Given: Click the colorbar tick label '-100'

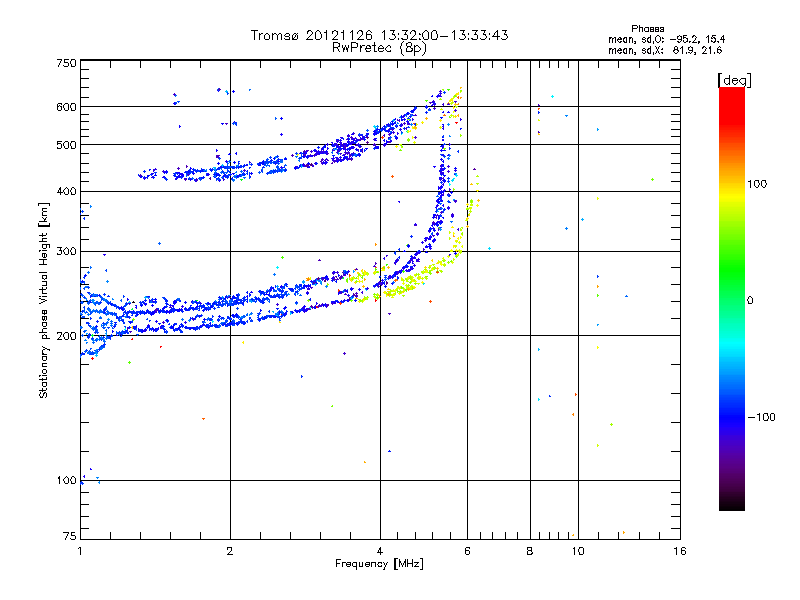Looking at the screenshot, I should pyautogui.click(x=762, y=417).
